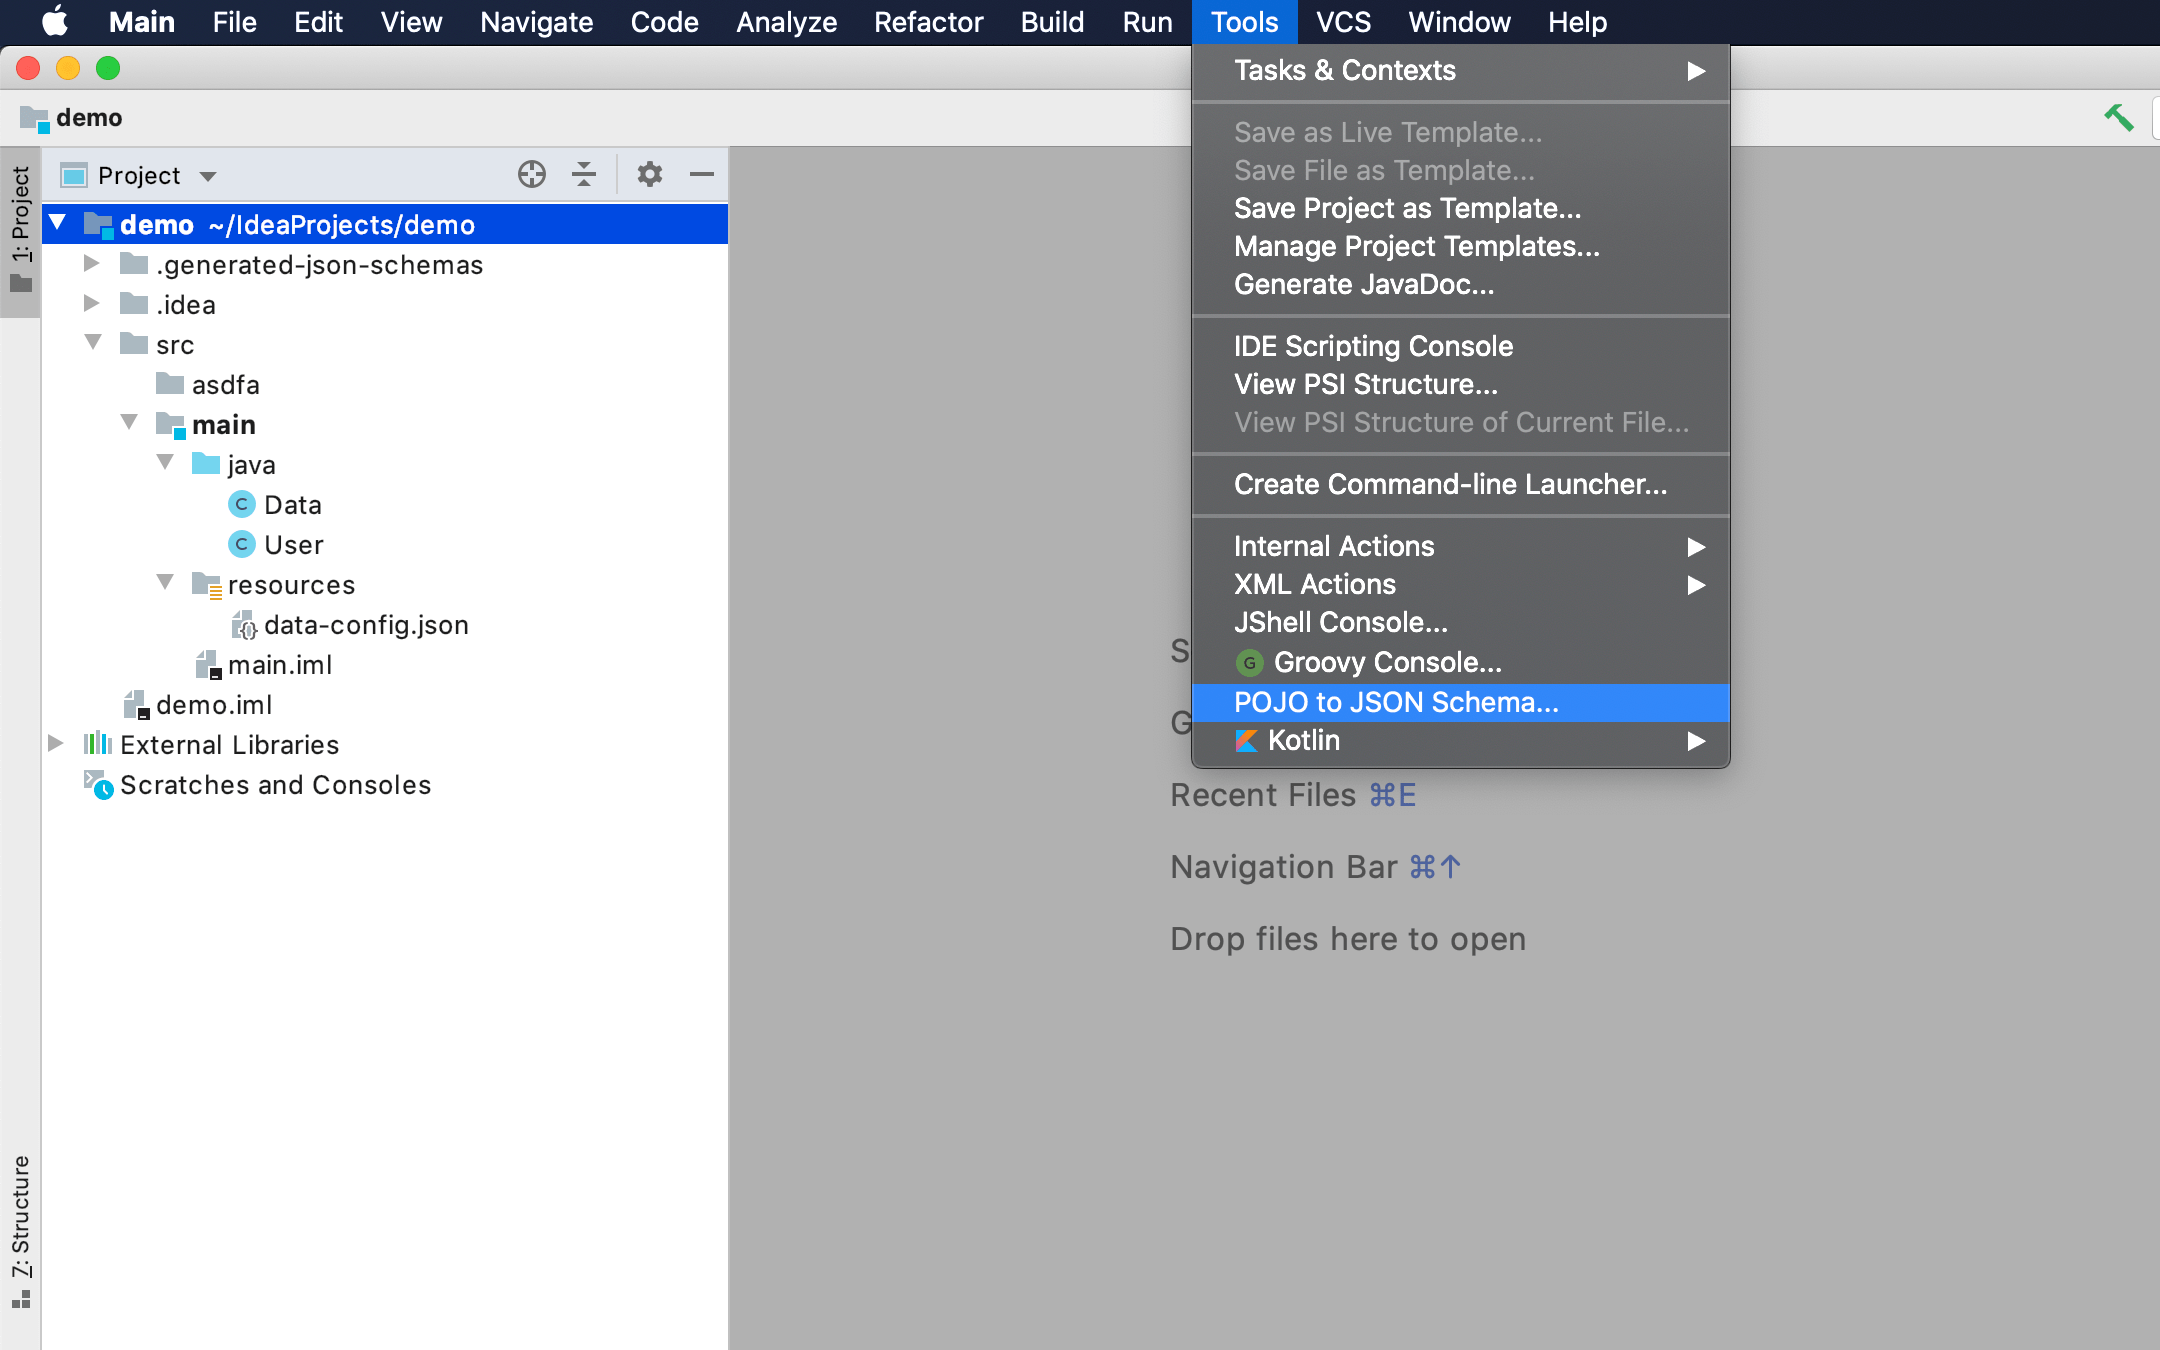Select demo.iml in the project tree

tap(213, 704)
